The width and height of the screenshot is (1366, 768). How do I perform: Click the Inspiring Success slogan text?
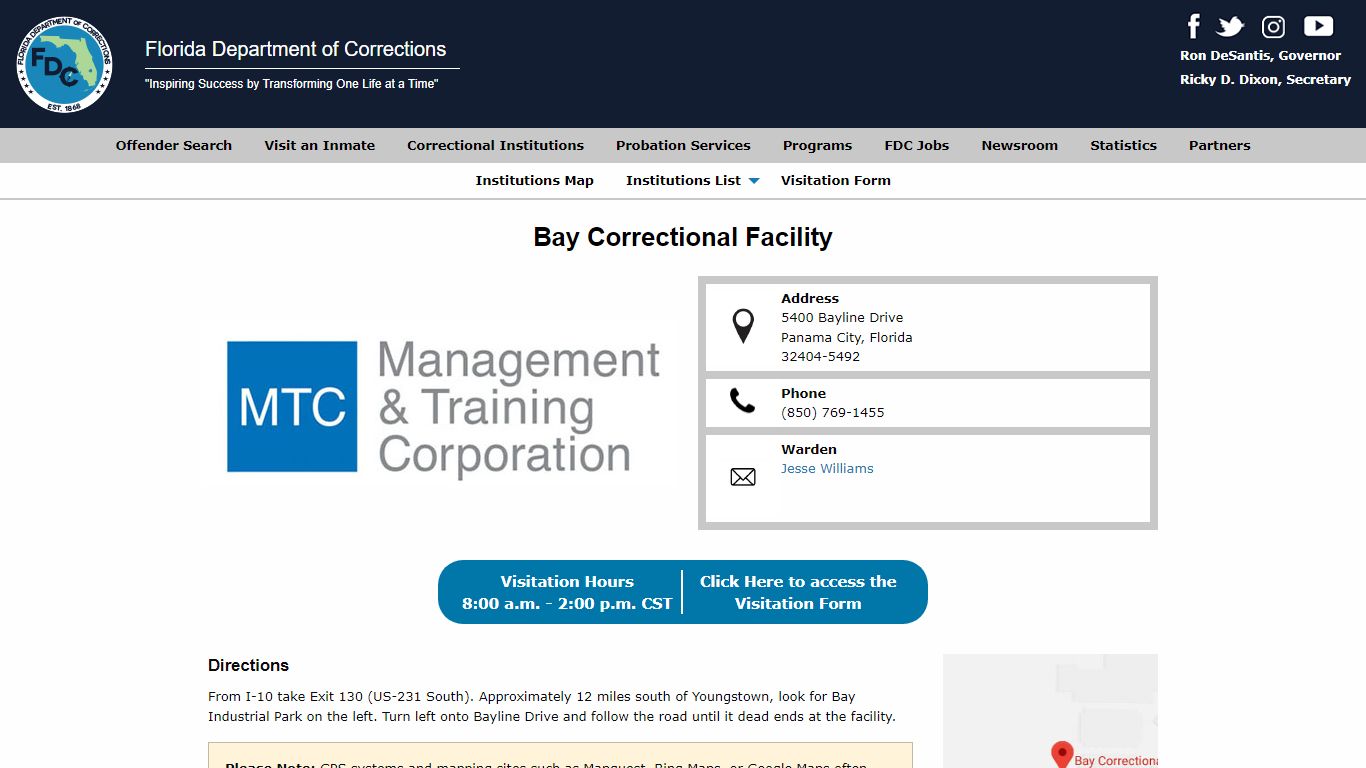pos(292,84)
